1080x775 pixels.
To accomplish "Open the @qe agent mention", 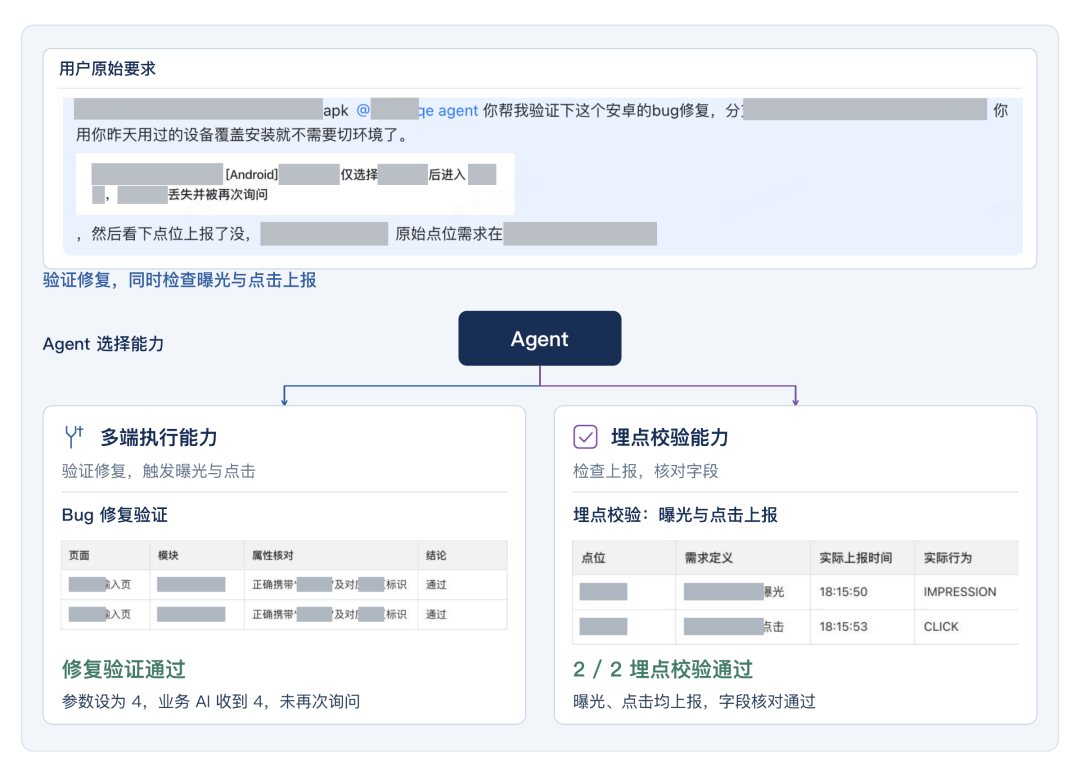I will [x=417, y=110].
